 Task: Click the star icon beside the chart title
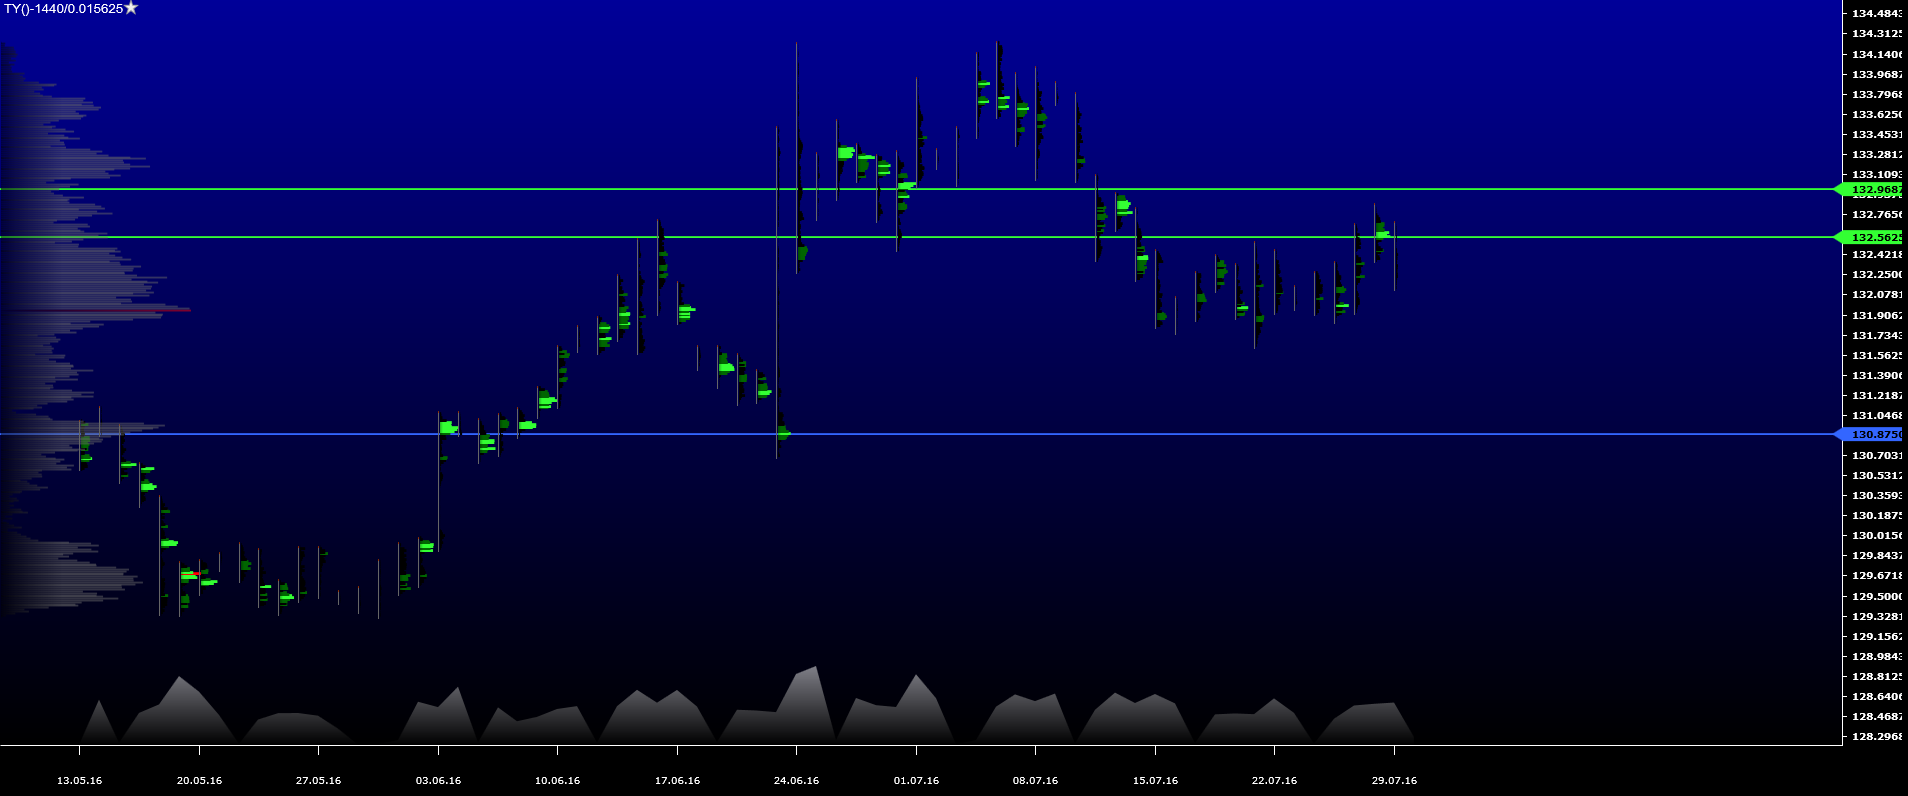click(130, 8)
